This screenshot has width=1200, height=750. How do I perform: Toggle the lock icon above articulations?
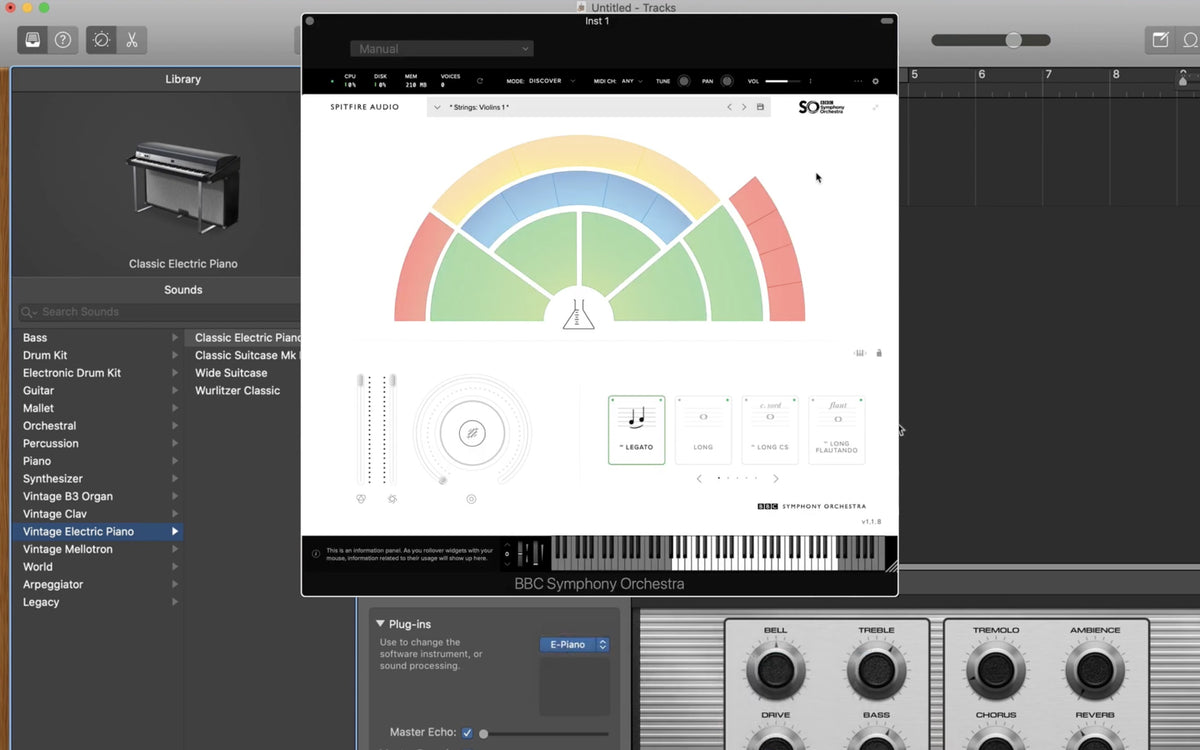879,353
